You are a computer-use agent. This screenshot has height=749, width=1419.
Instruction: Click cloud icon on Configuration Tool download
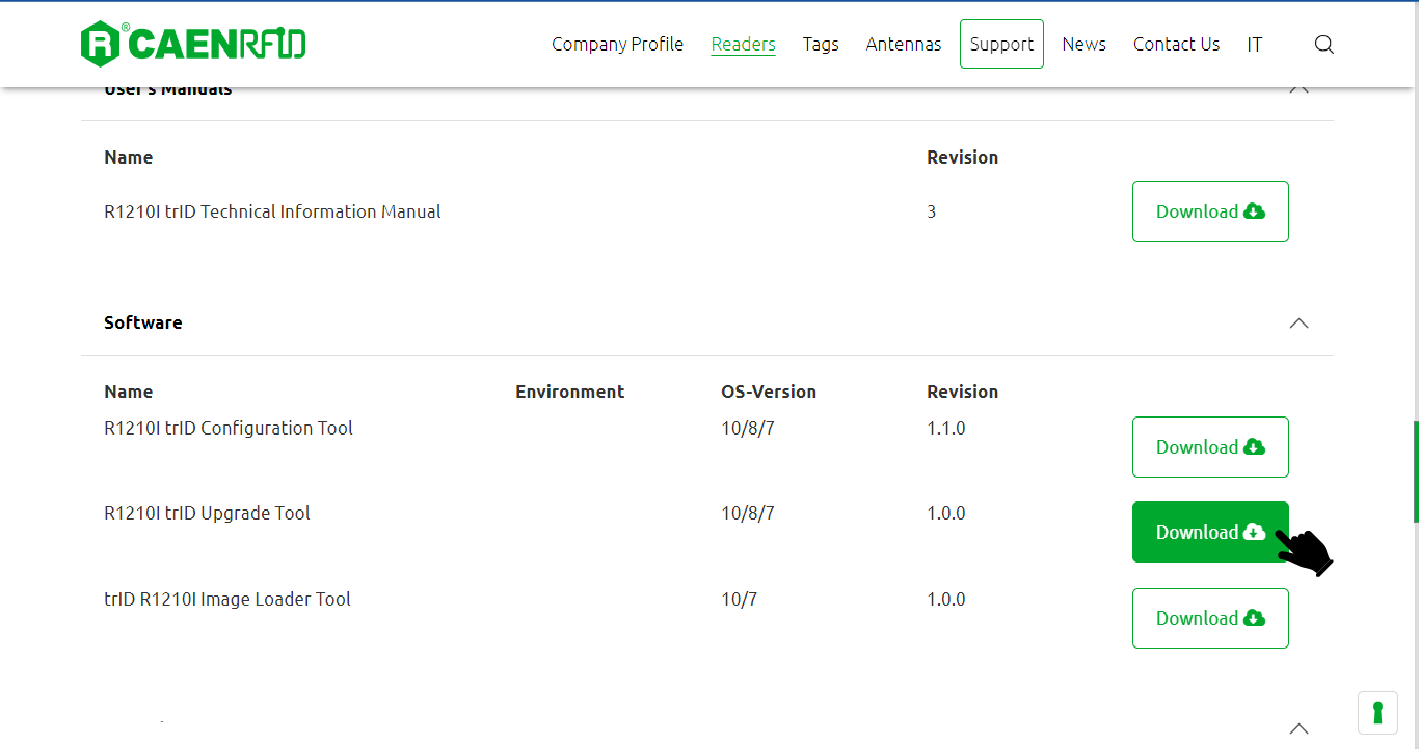pos(1254,447)
